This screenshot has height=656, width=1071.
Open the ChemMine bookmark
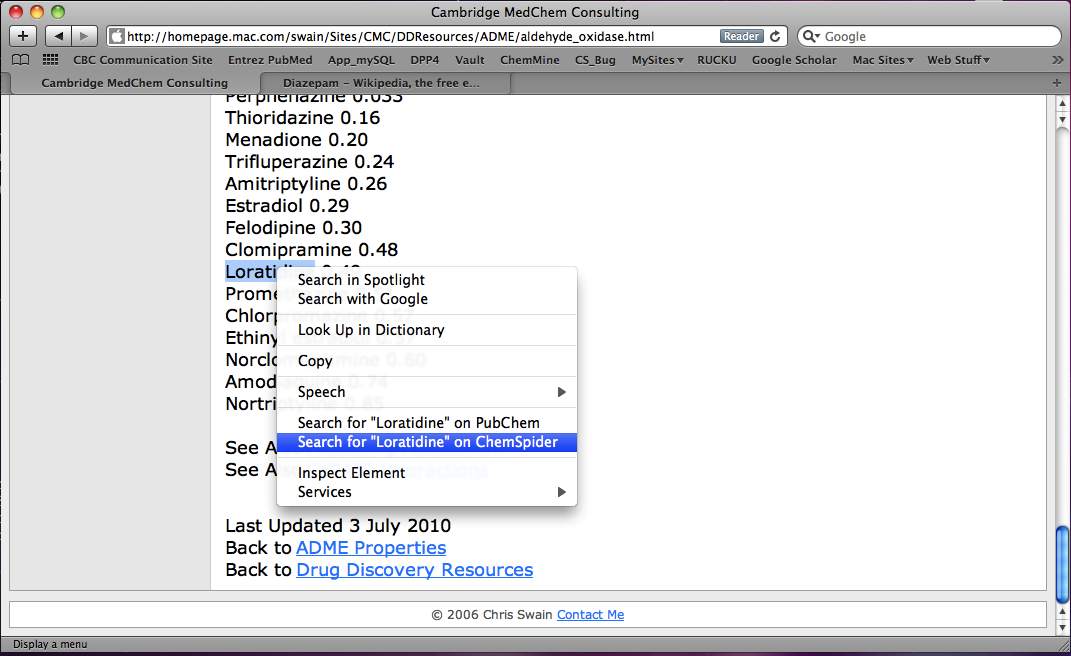pyautogui.click(x=529, y=60)
